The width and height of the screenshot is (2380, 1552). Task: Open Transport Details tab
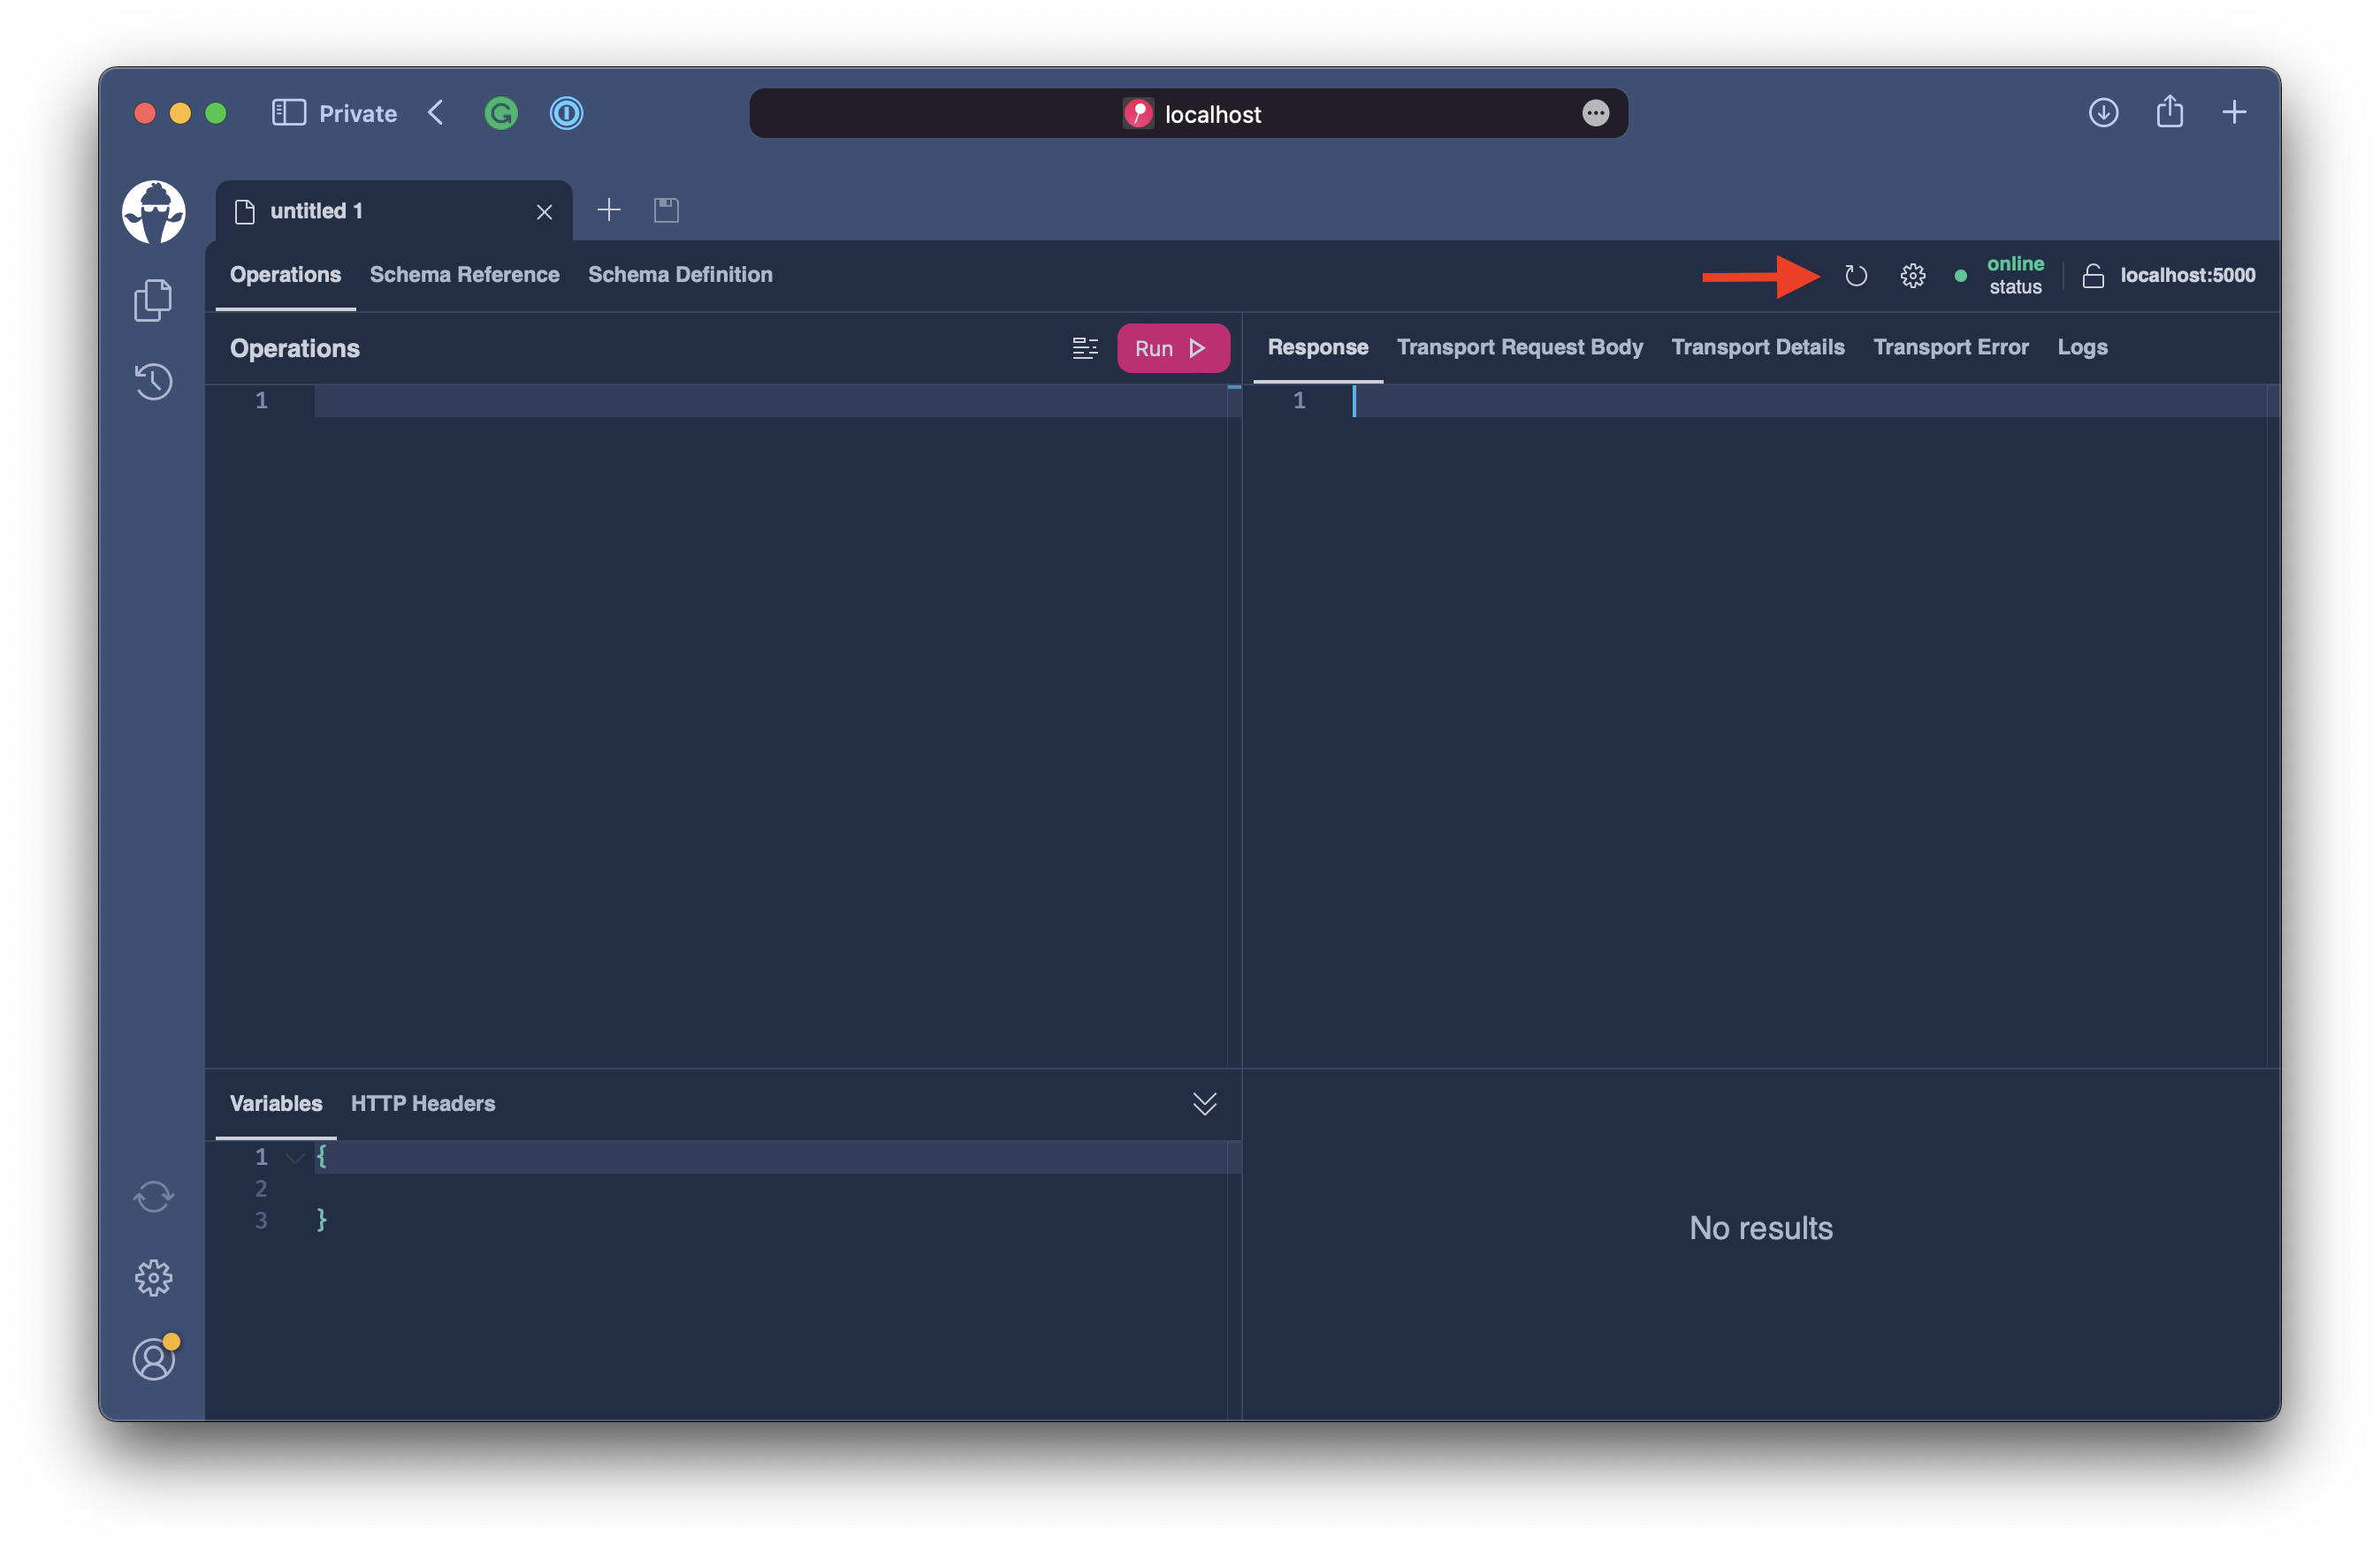[1757, 347]
